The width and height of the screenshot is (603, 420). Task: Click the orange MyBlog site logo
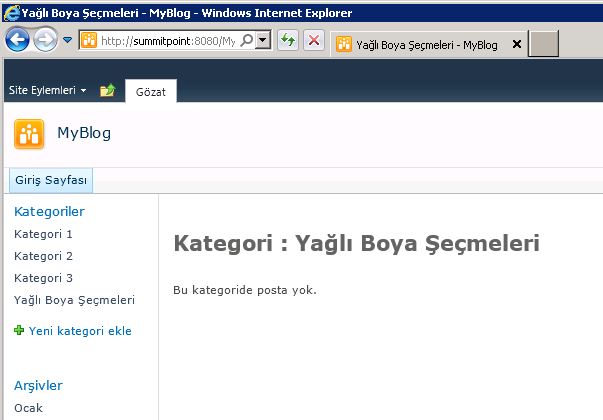(x=29, y=133)
